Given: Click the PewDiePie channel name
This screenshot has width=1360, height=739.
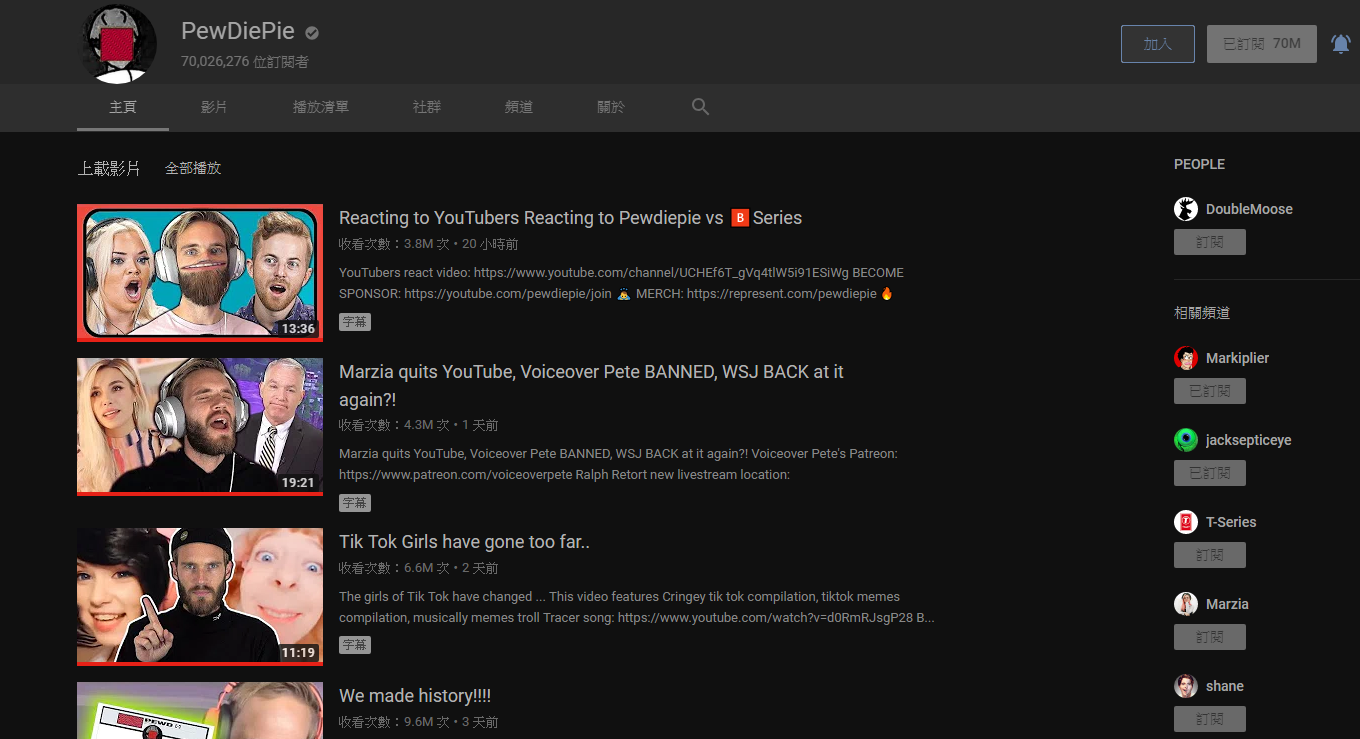Looking at the screenshot, I should point(238,32).
